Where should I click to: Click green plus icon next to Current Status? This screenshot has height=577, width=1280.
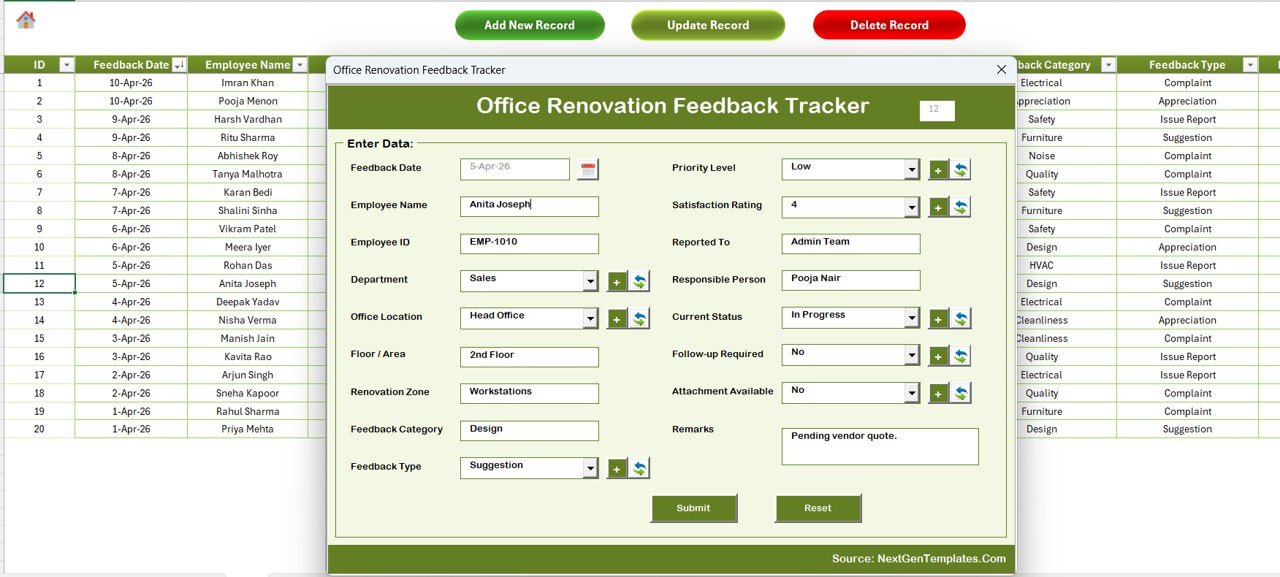click(x=938, y=318)
